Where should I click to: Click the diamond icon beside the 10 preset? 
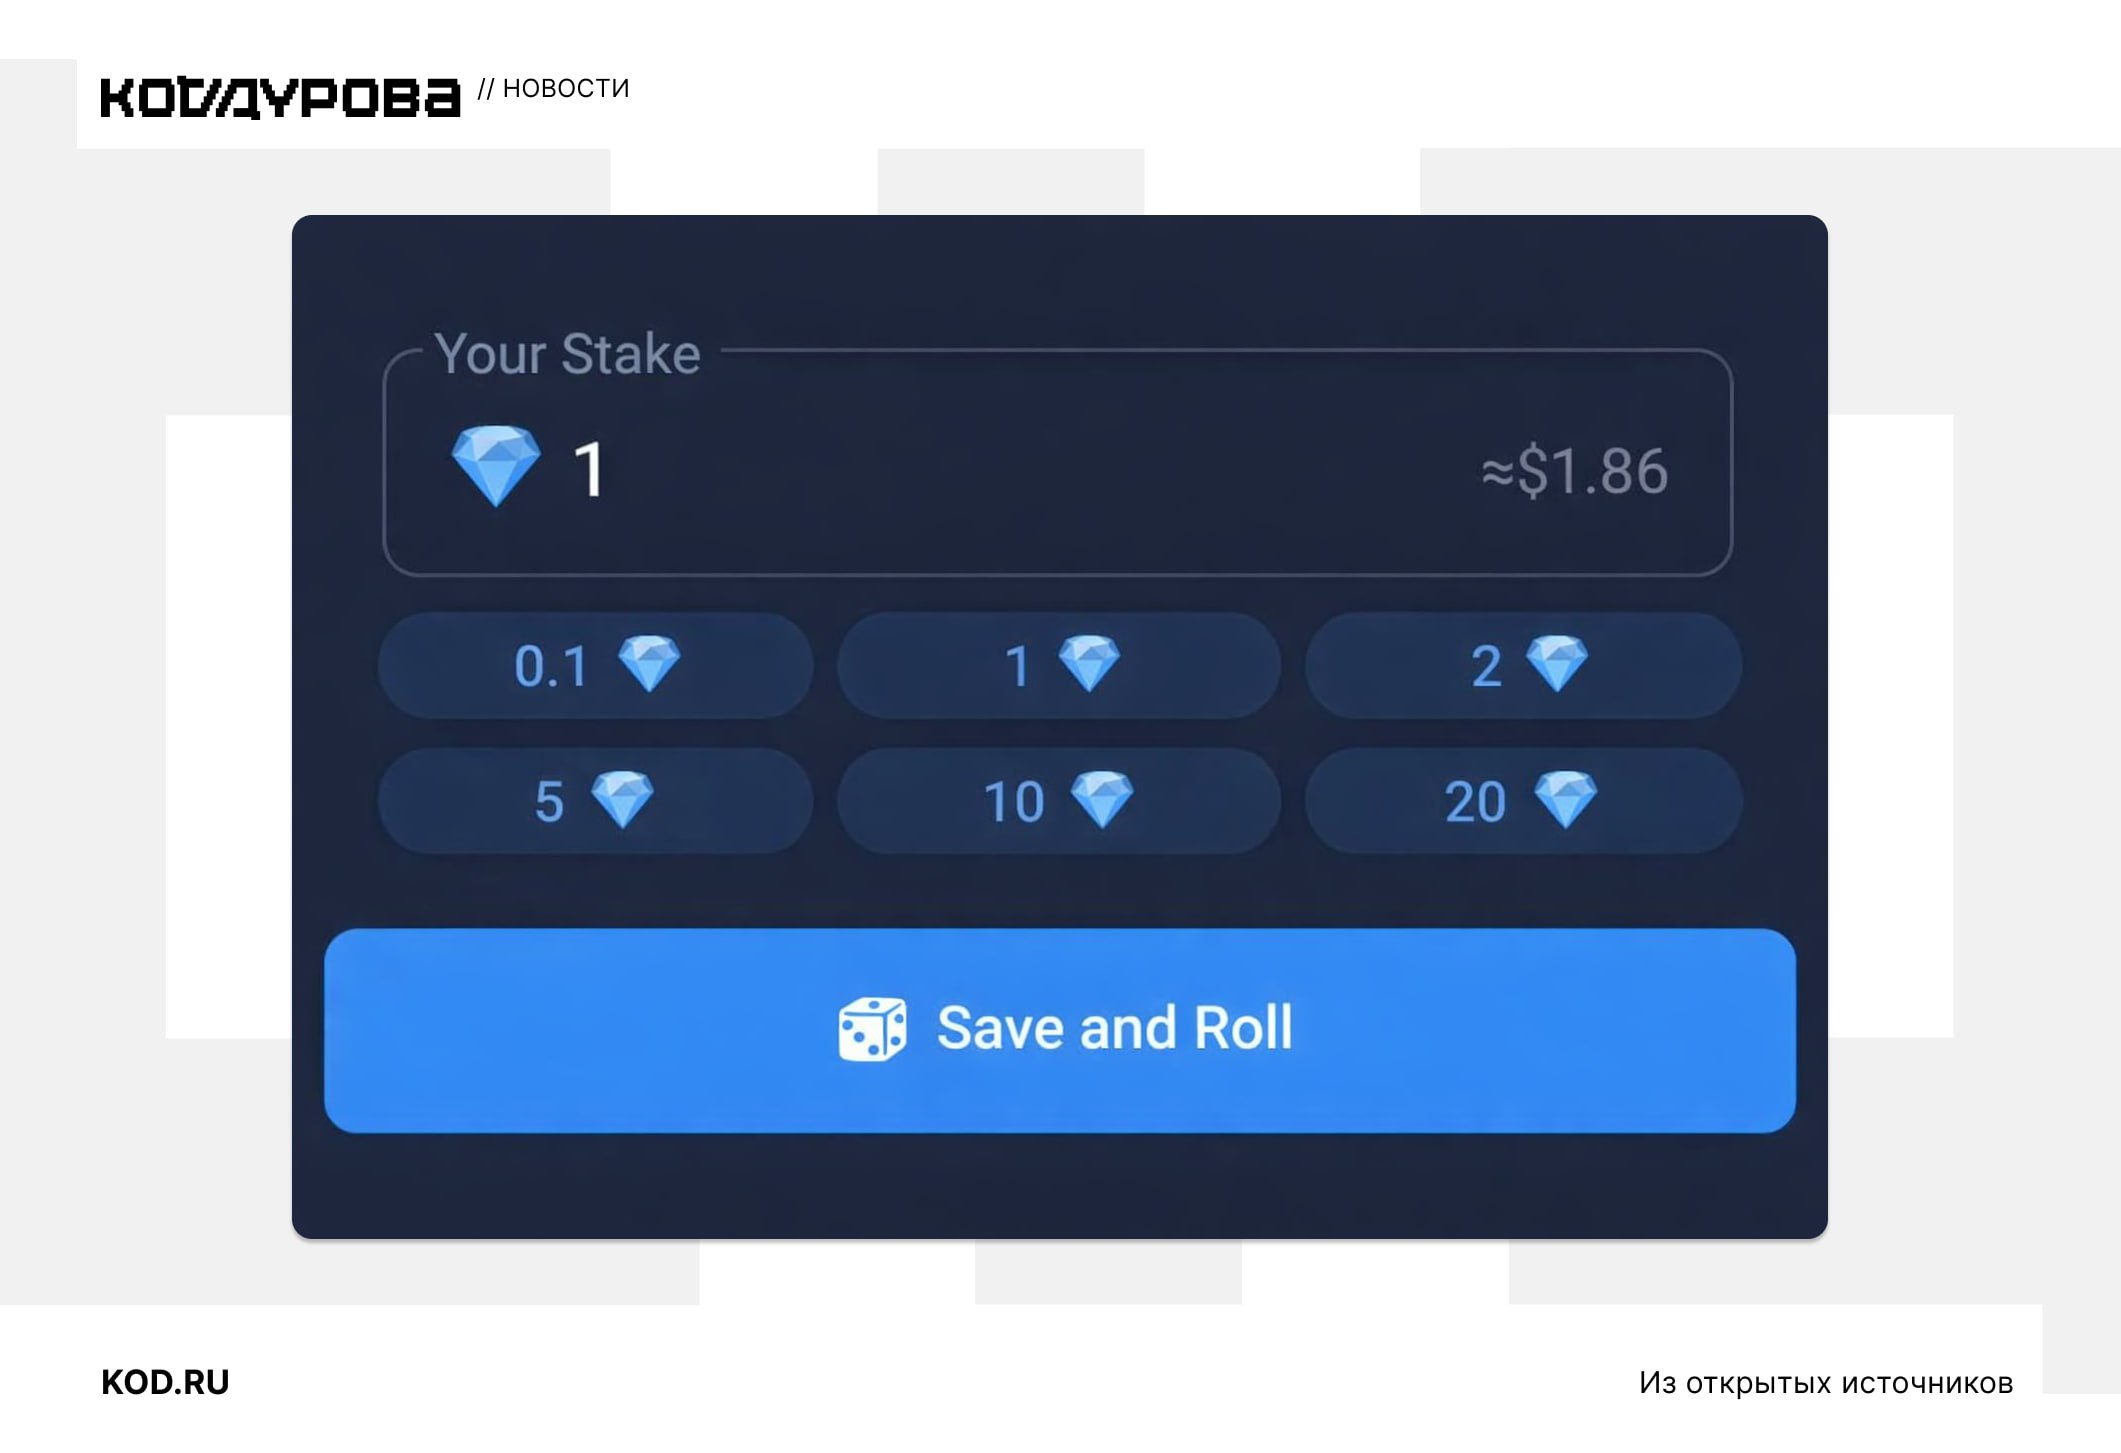[x=1102, y=800]
